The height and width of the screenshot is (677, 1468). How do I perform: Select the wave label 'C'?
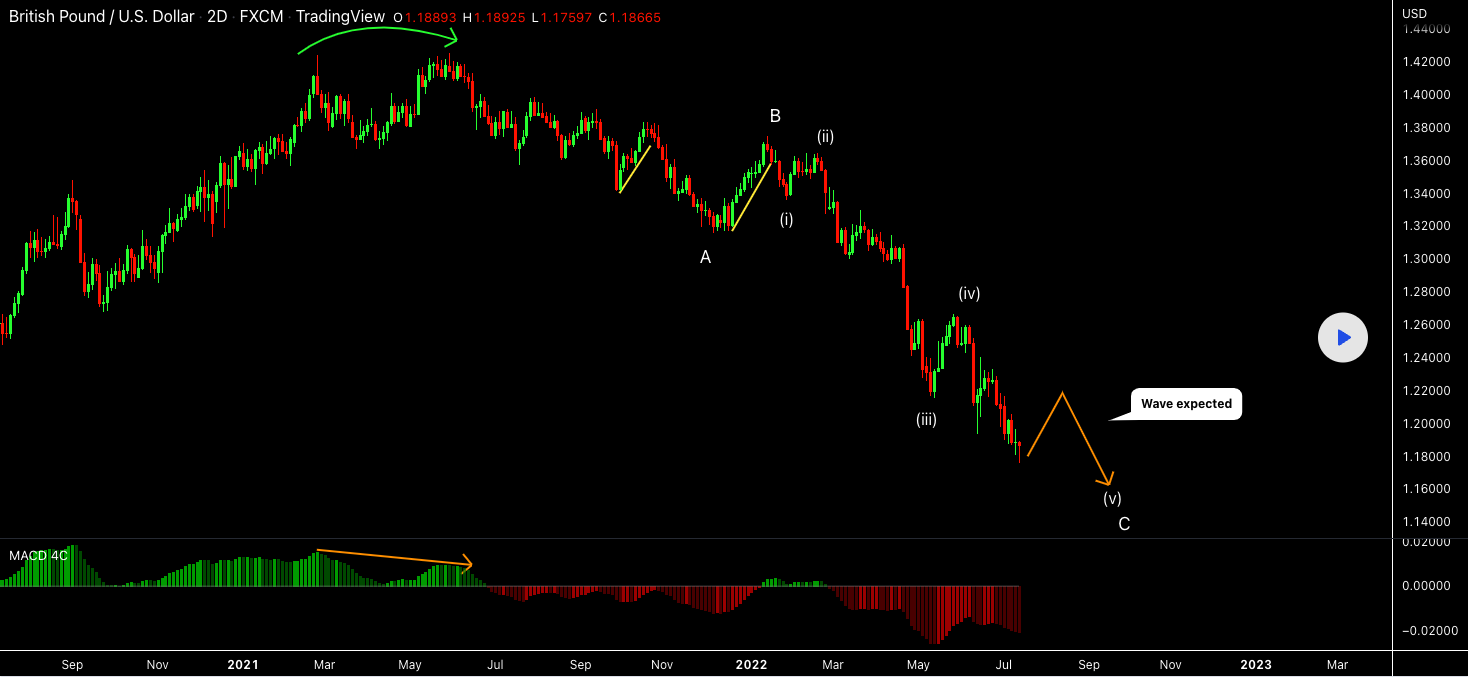click(x=1124, y=524)
